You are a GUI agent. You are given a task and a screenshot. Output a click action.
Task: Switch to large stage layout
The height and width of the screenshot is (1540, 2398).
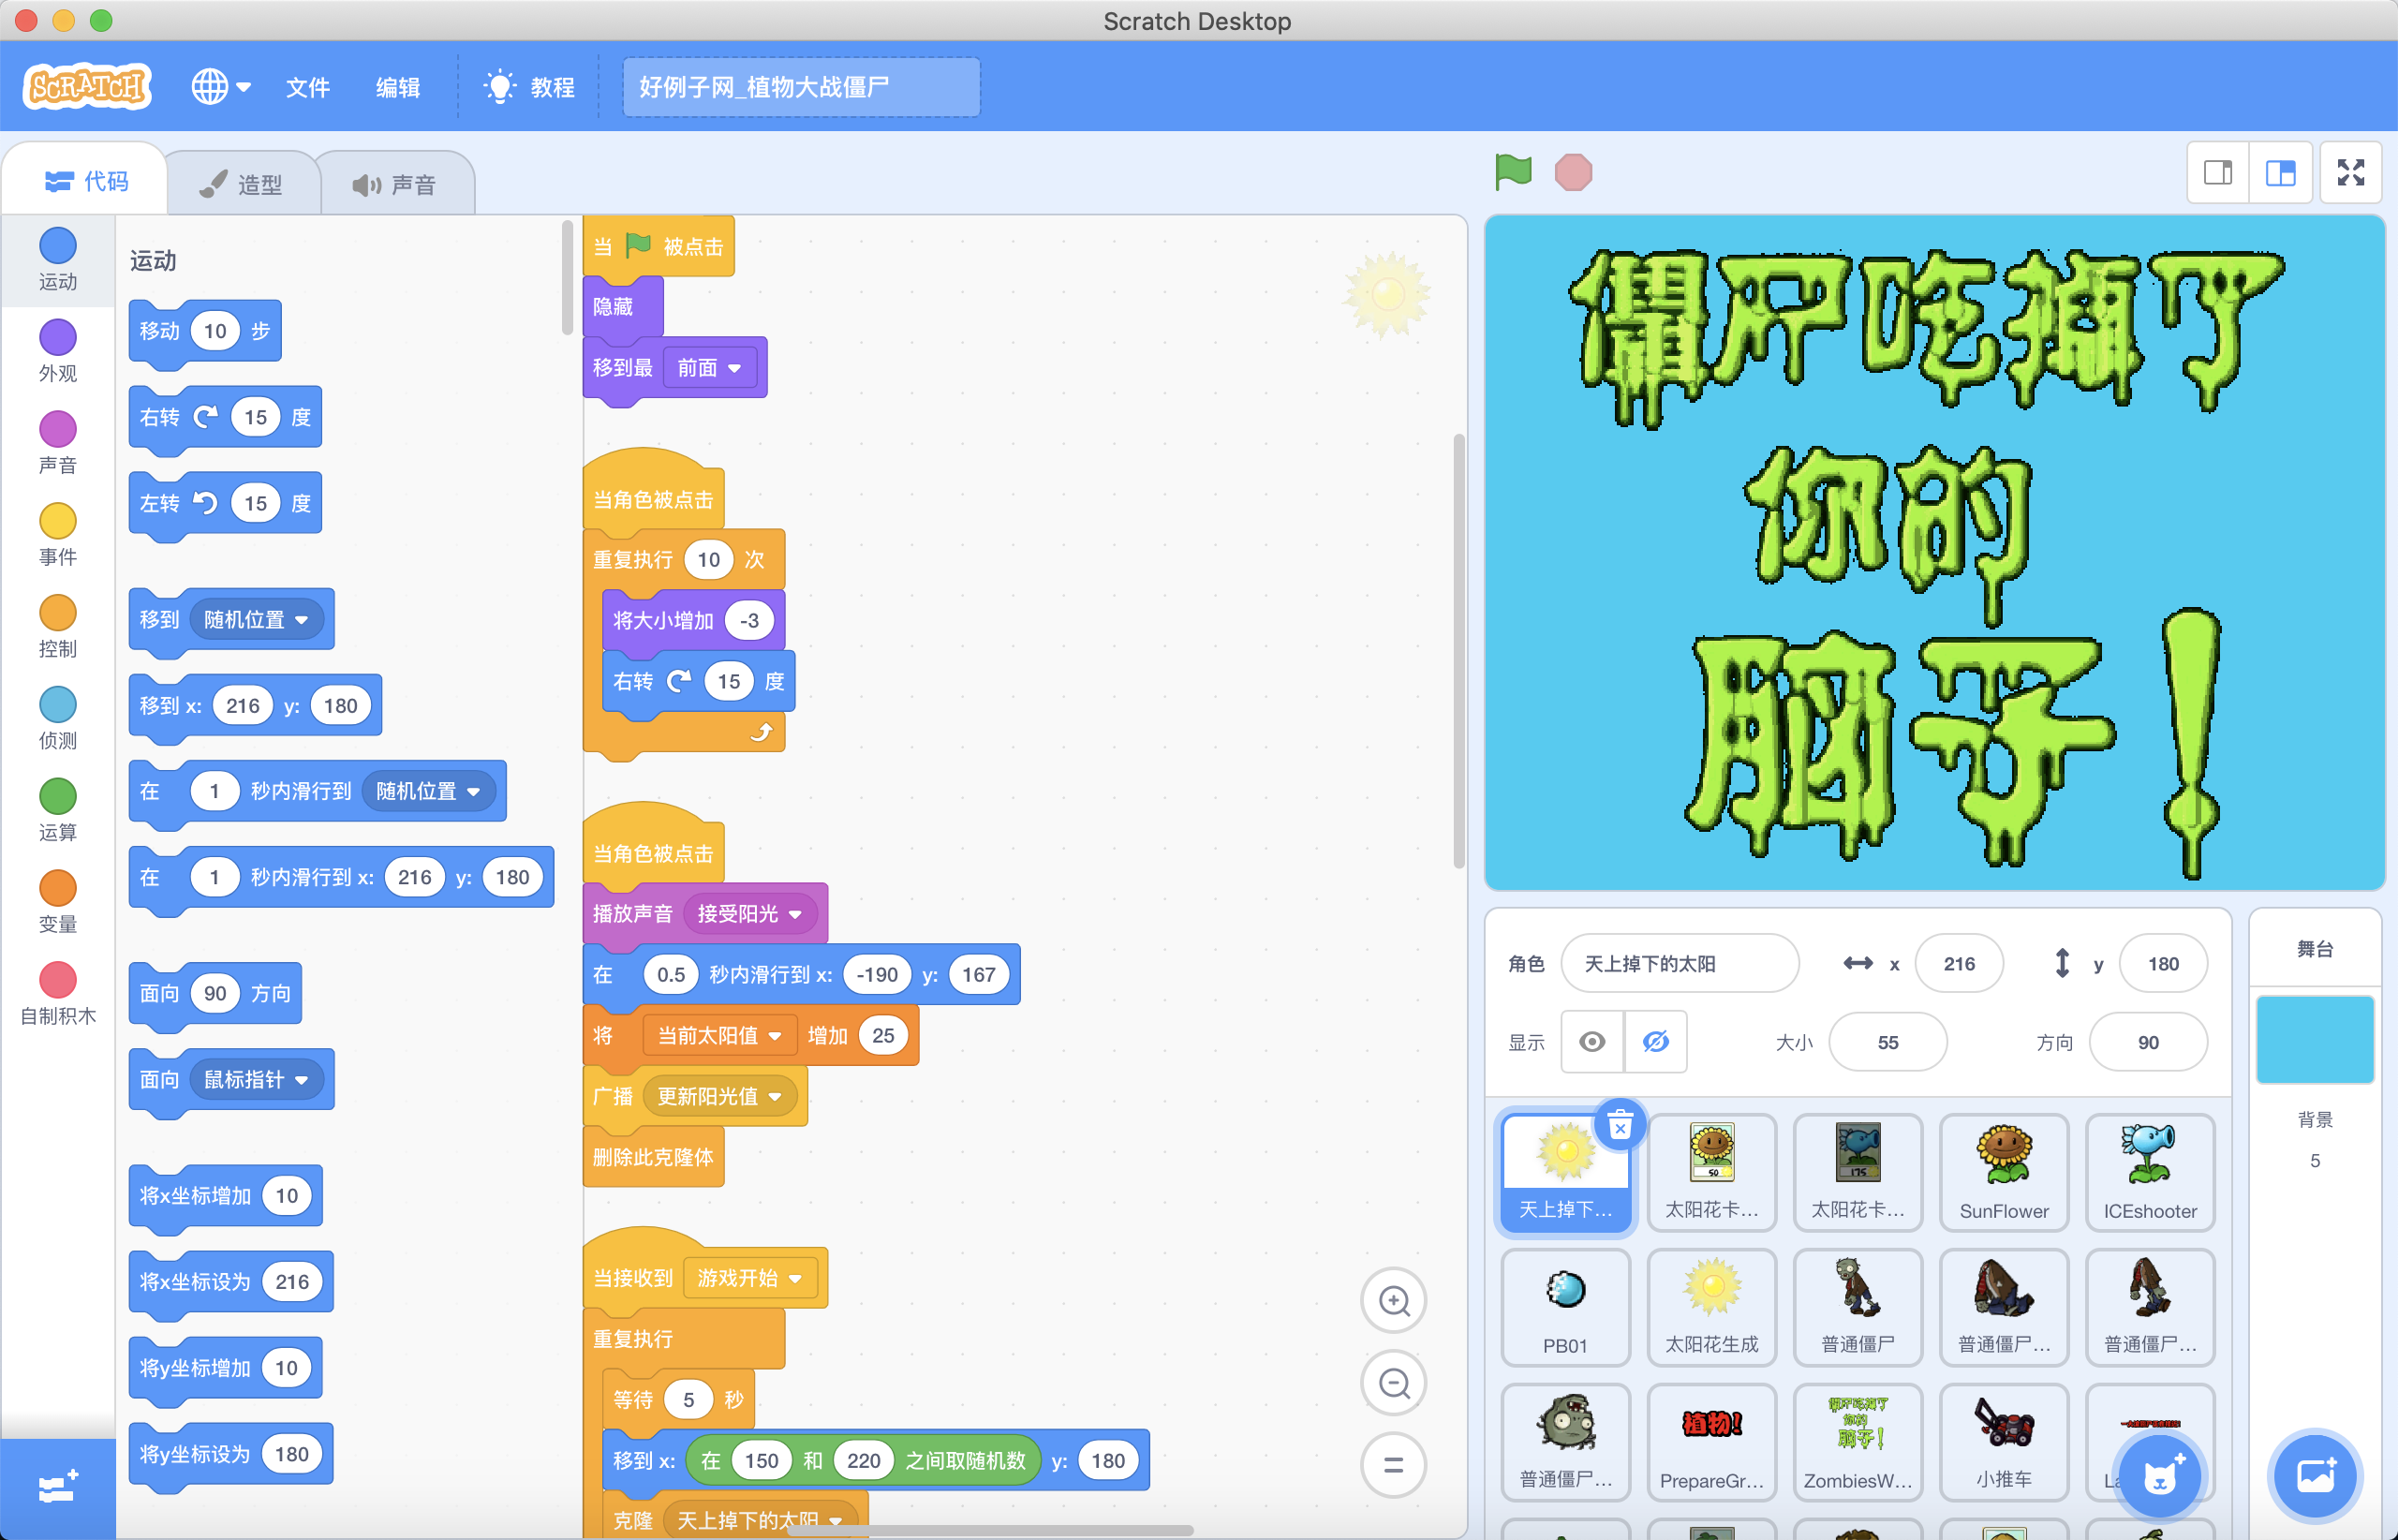click(x=2280, y=173)
